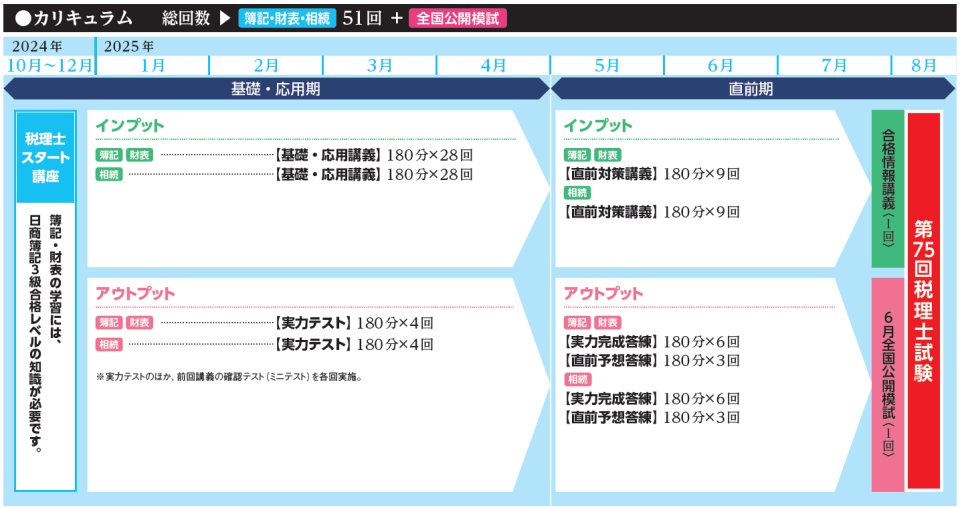Select the pink 財表 tag under 基礎・応用期 アウトプット

click(x=139, y=323)
